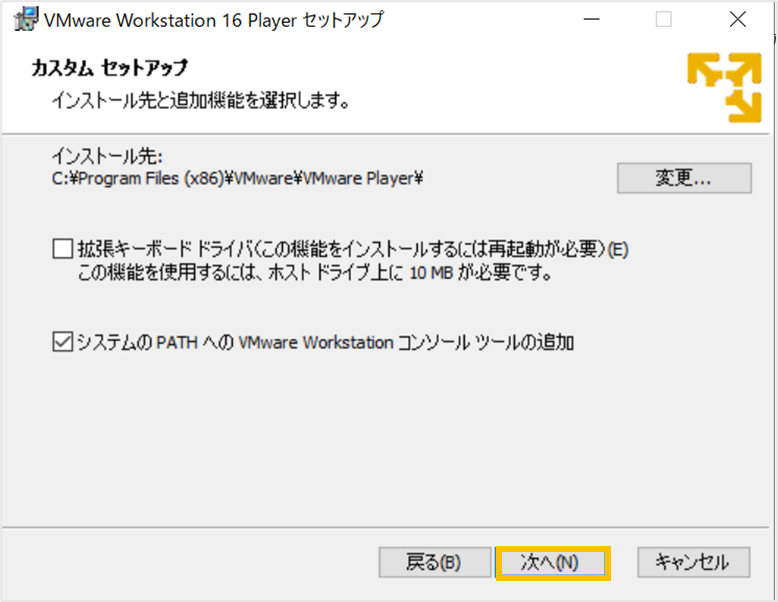The width and height of the screenshot is (778, 602).
Task: Click the VMware installer icon in title bar
Action: click(26, 20)
